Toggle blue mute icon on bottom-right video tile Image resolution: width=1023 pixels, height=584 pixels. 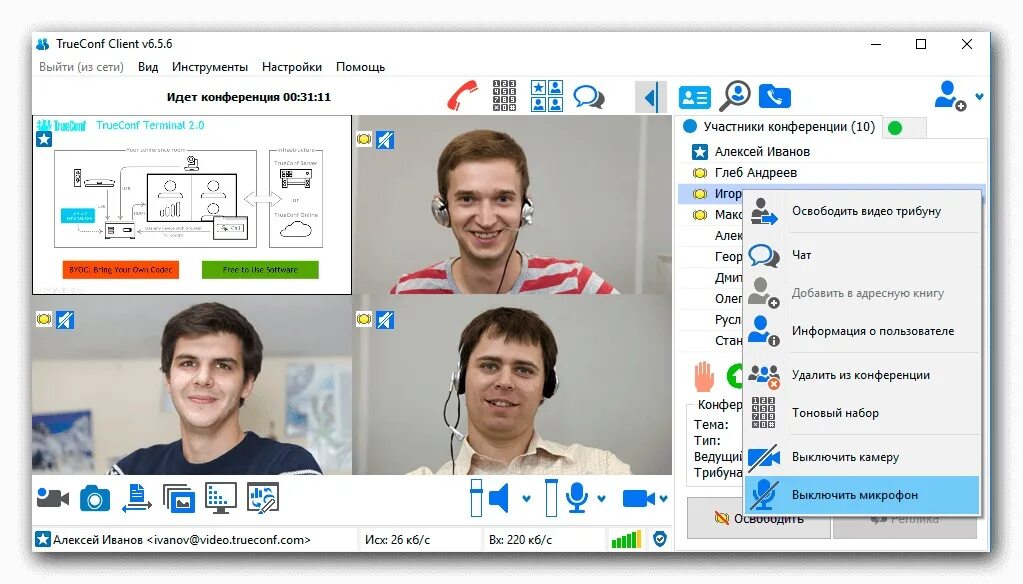click(x=385, y=320)
